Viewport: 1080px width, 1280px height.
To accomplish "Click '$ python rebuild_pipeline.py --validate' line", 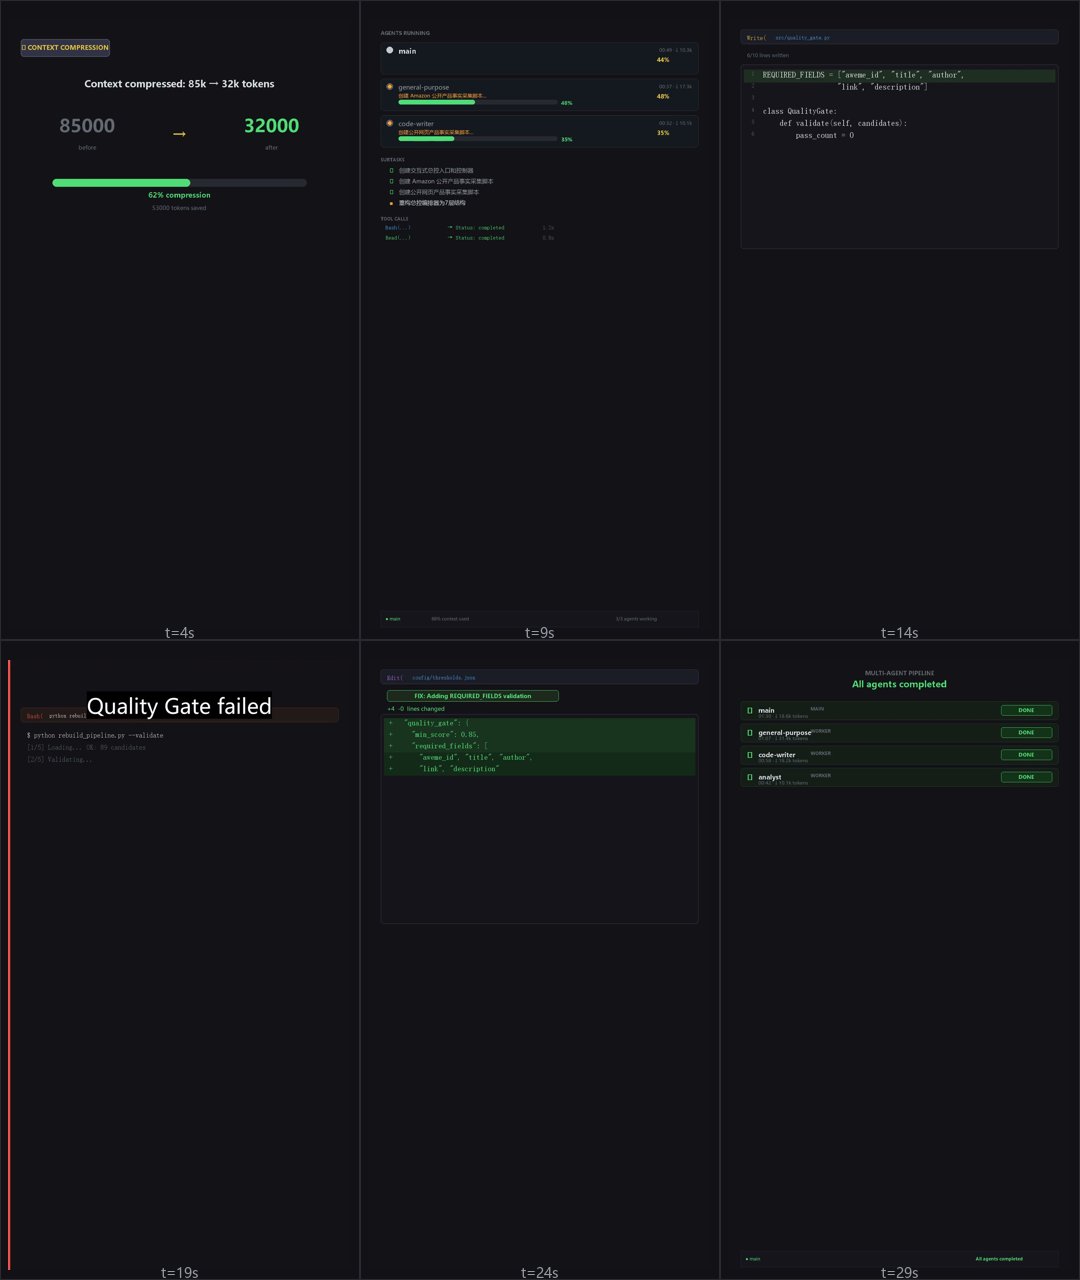I will pyautogui.click(x=95, y=735).
